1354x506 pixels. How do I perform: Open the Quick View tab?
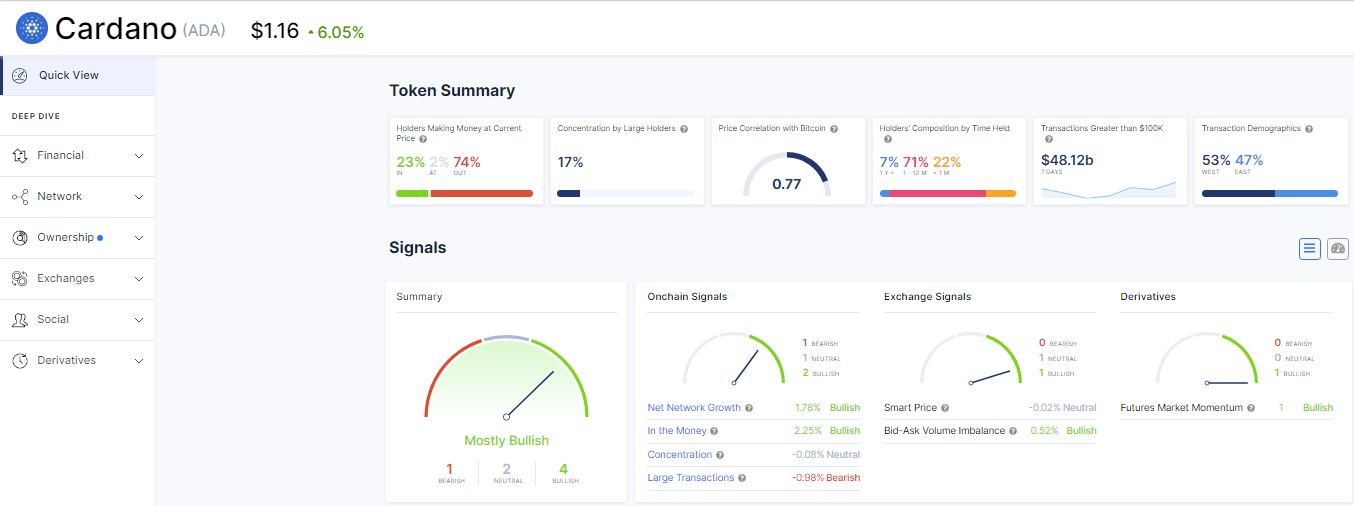tap(68, 75)
